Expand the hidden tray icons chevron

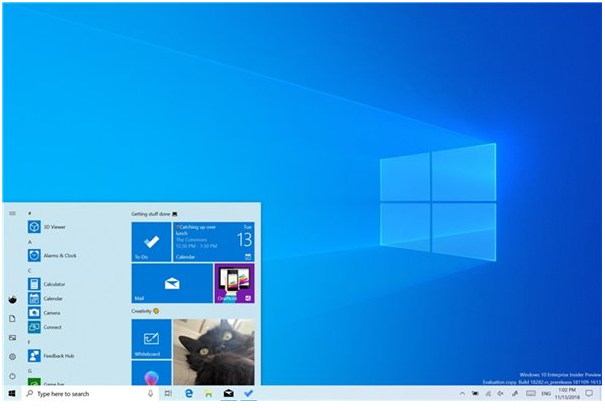462,393
